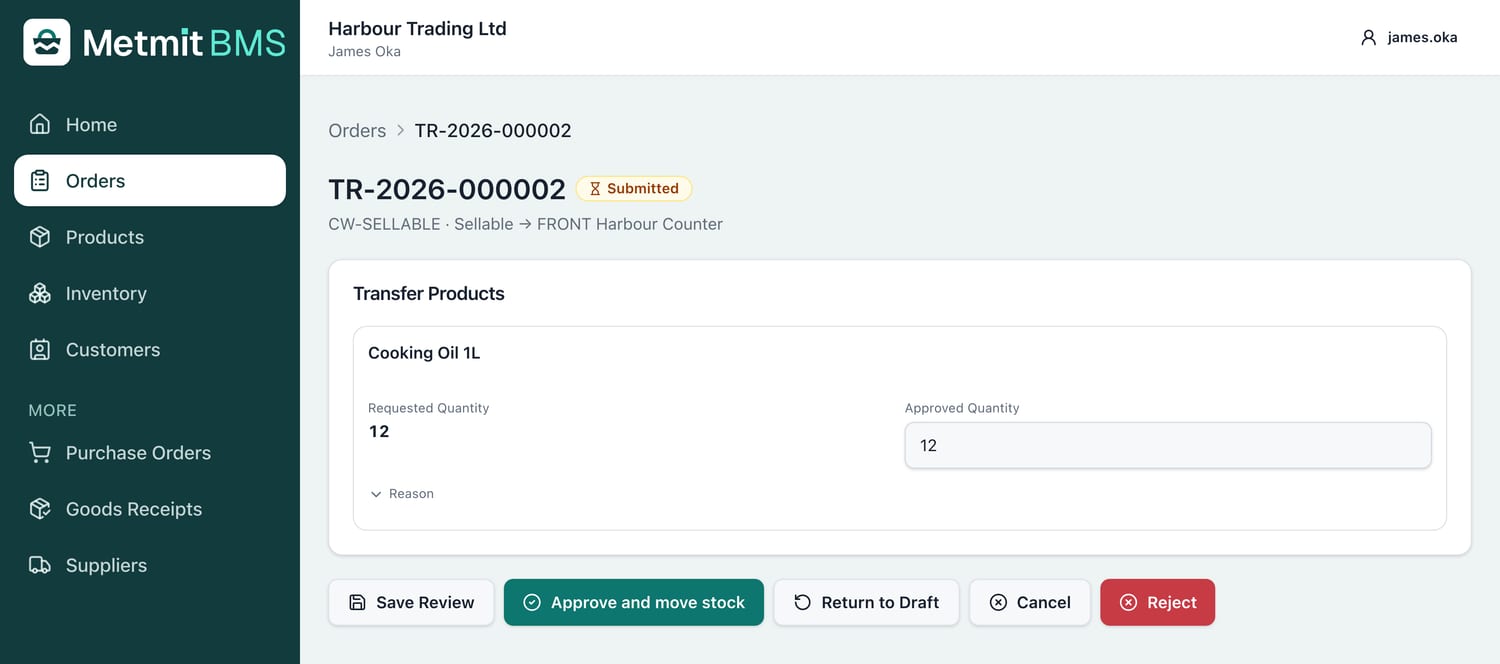Open Suppliers from the sidebar
Screen dimensions: 1500x664
[x=150, y=565]
